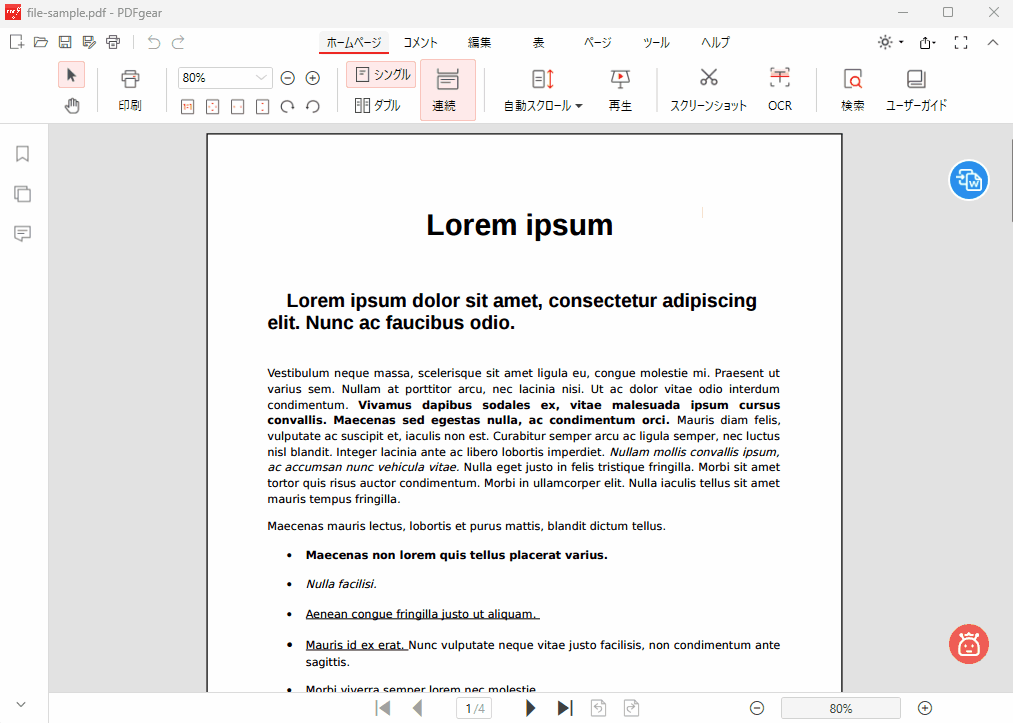Open the 自動スクロール dropdown
The image size is (1013, 723).
coord(541,88)
